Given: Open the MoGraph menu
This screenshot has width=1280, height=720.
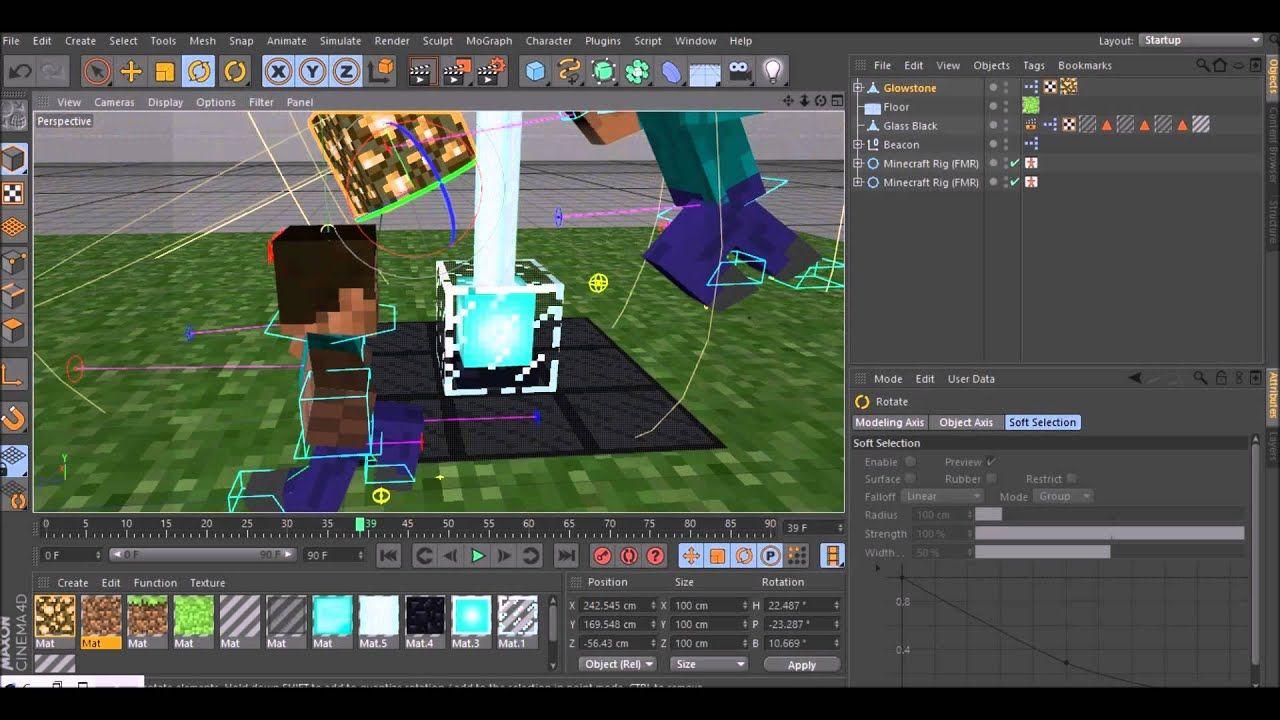Looking at the screenshot, I should tap(489, 41).
